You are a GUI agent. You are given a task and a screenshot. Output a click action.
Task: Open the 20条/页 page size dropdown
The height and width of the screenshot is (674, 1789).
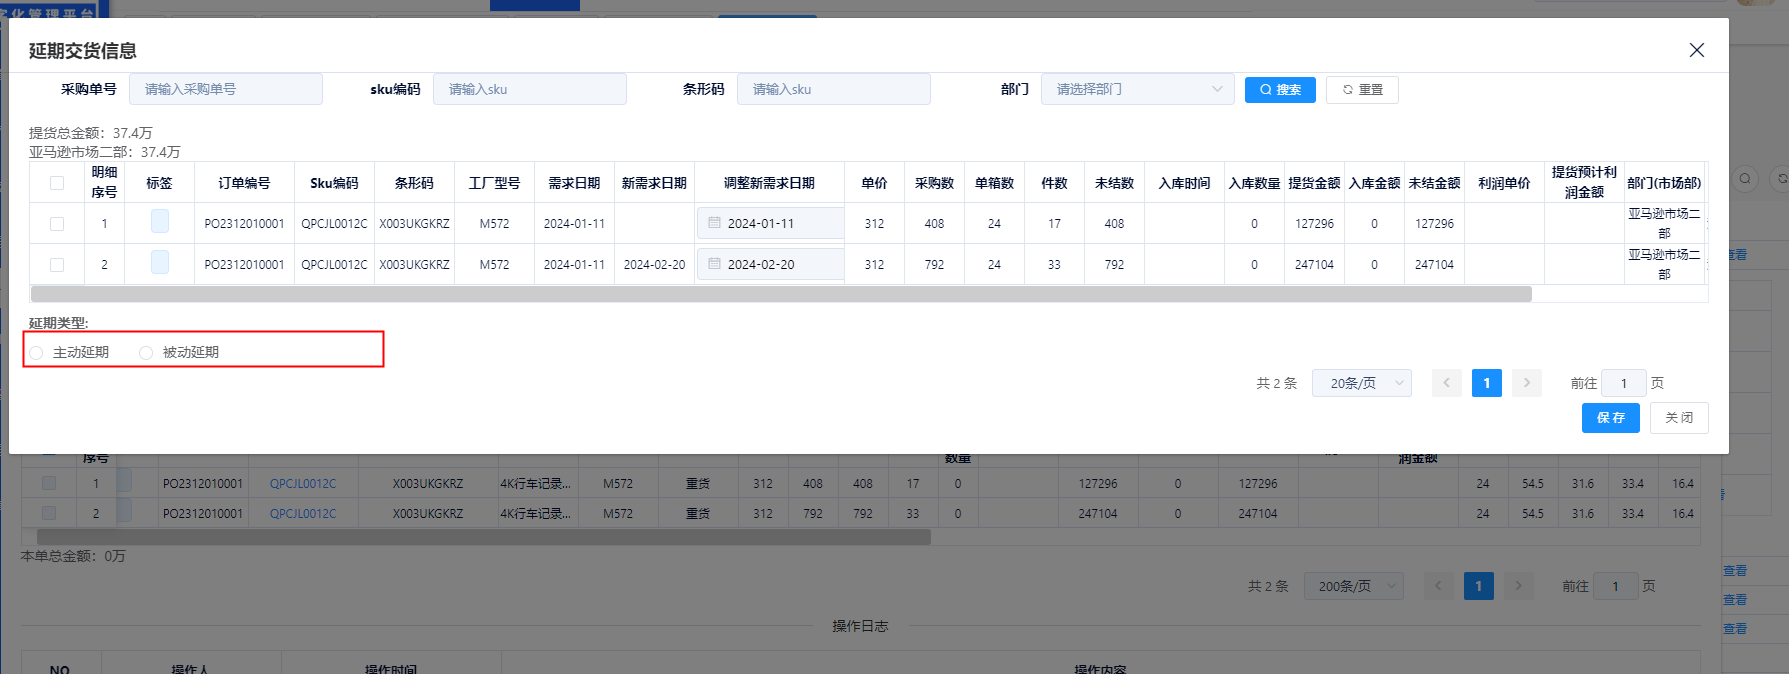1362,383
